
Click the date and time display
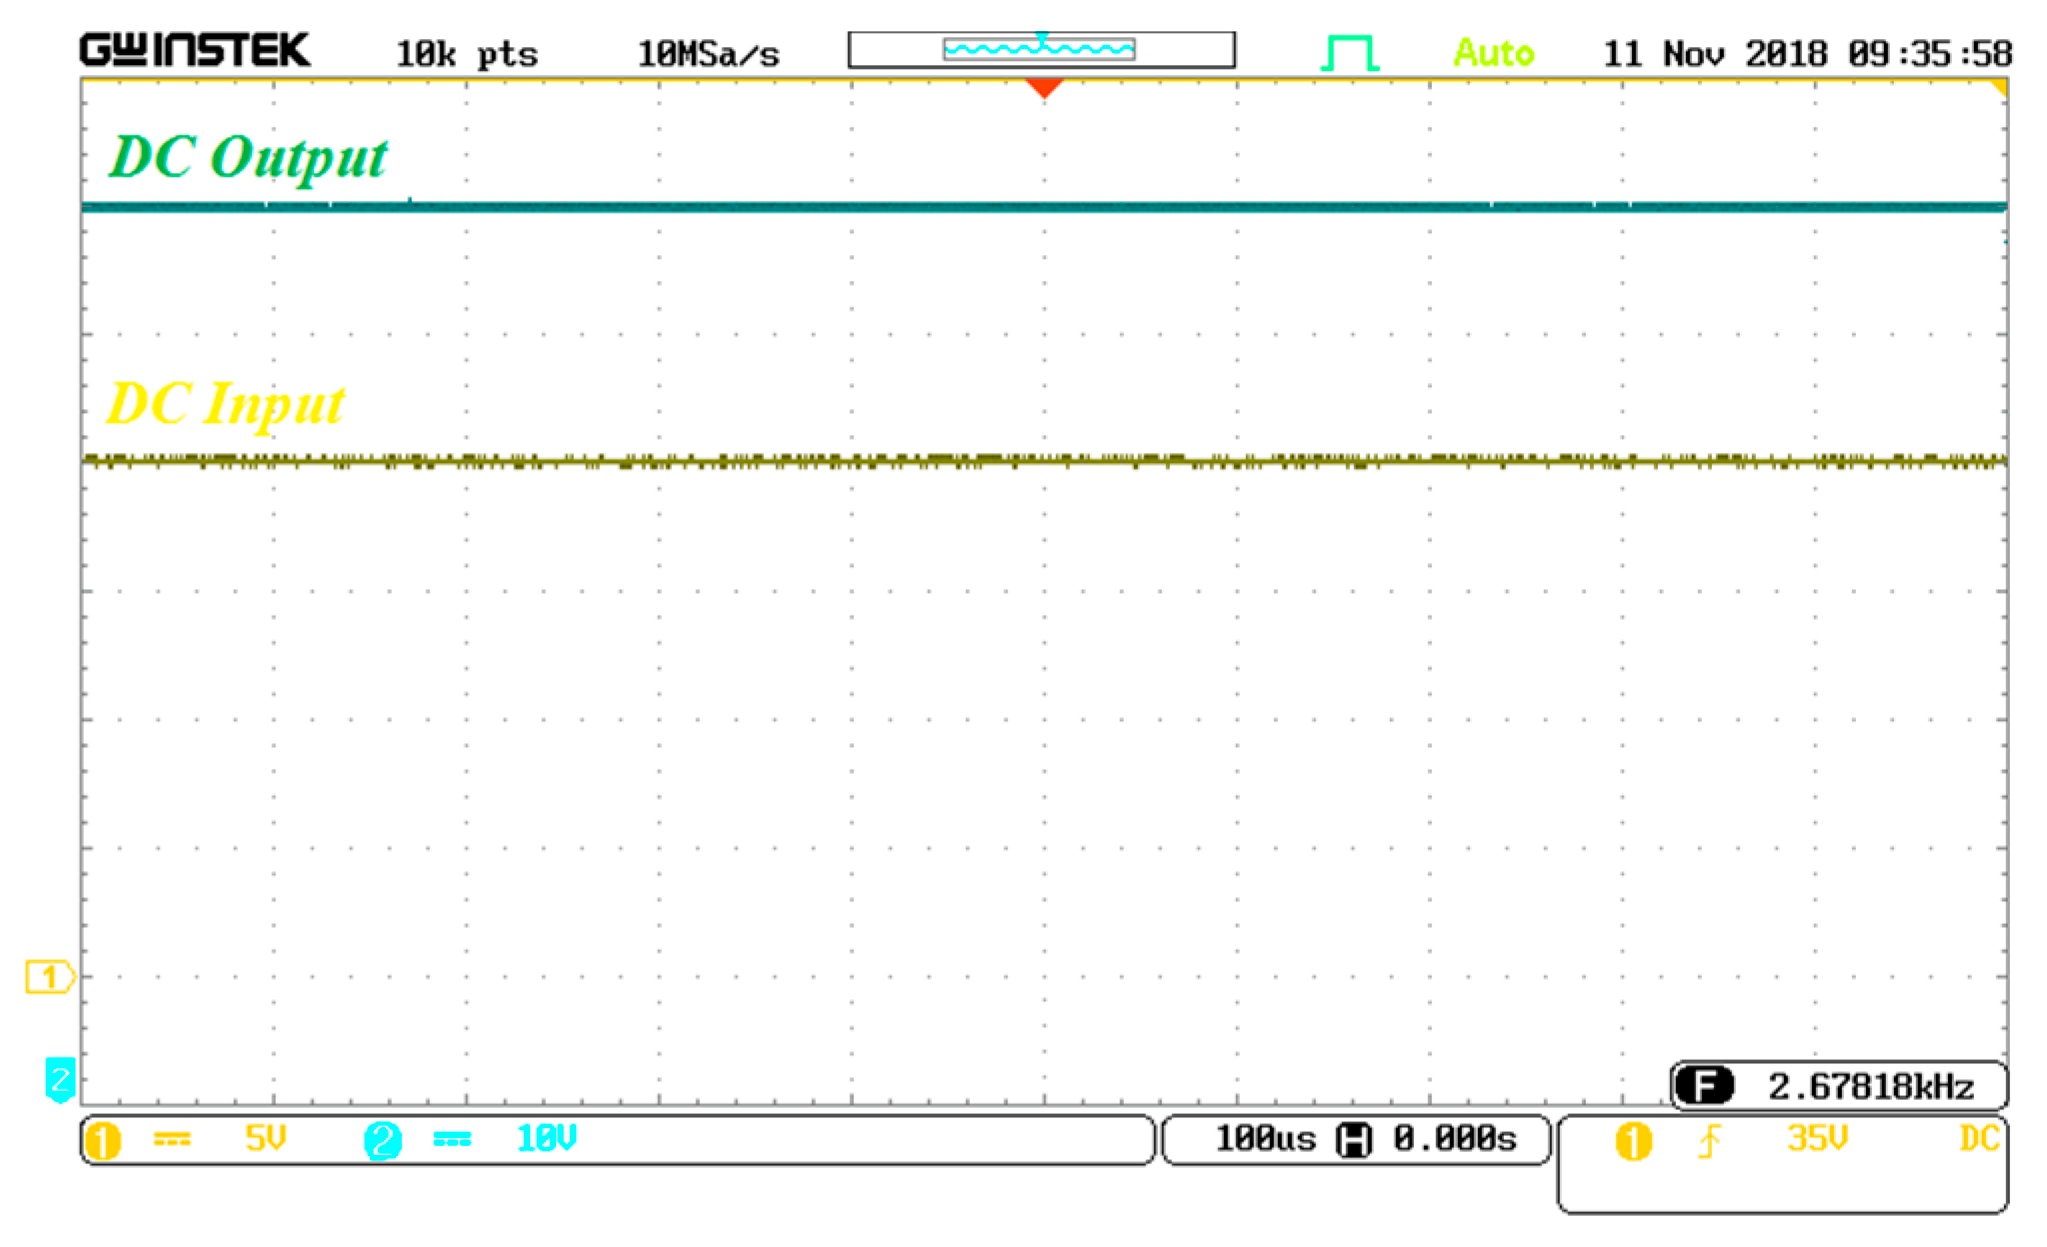(1807, 53)
